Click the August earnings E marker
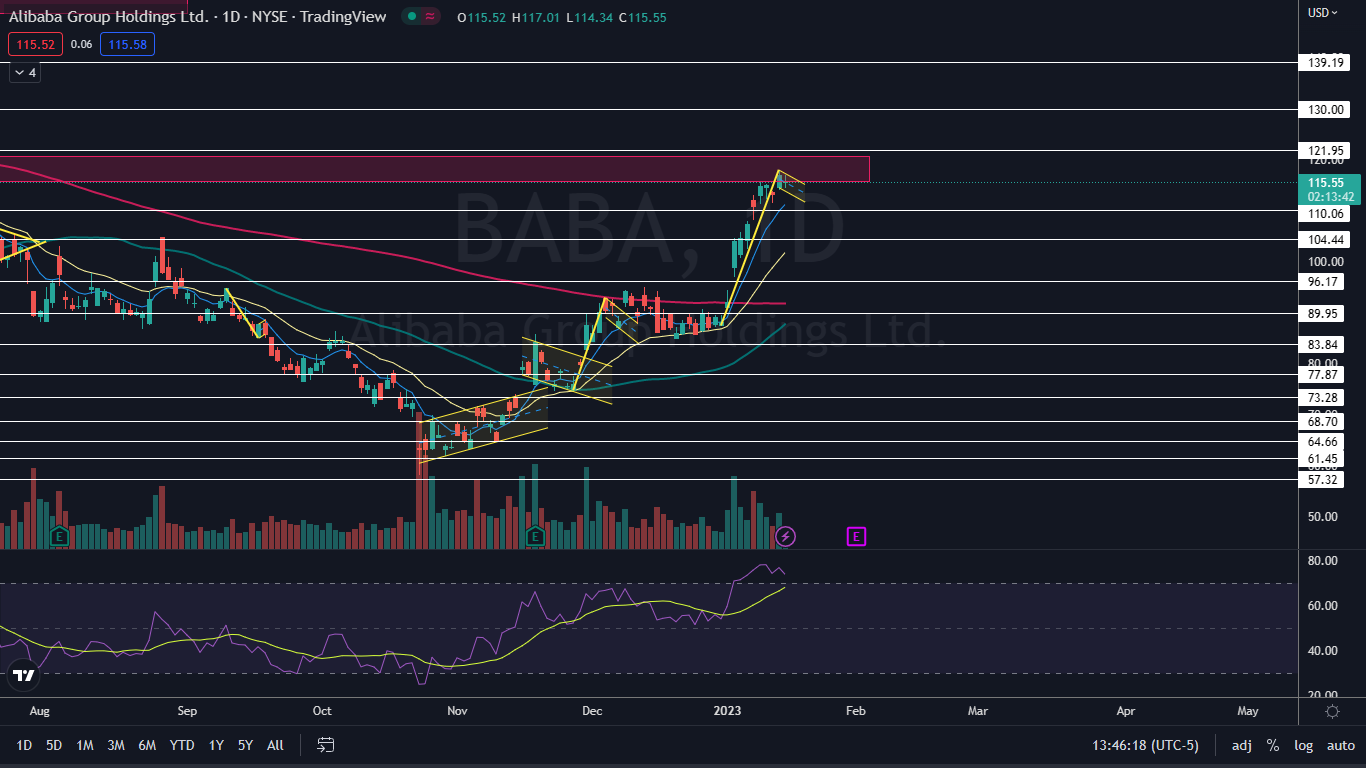 pos(59,537)
